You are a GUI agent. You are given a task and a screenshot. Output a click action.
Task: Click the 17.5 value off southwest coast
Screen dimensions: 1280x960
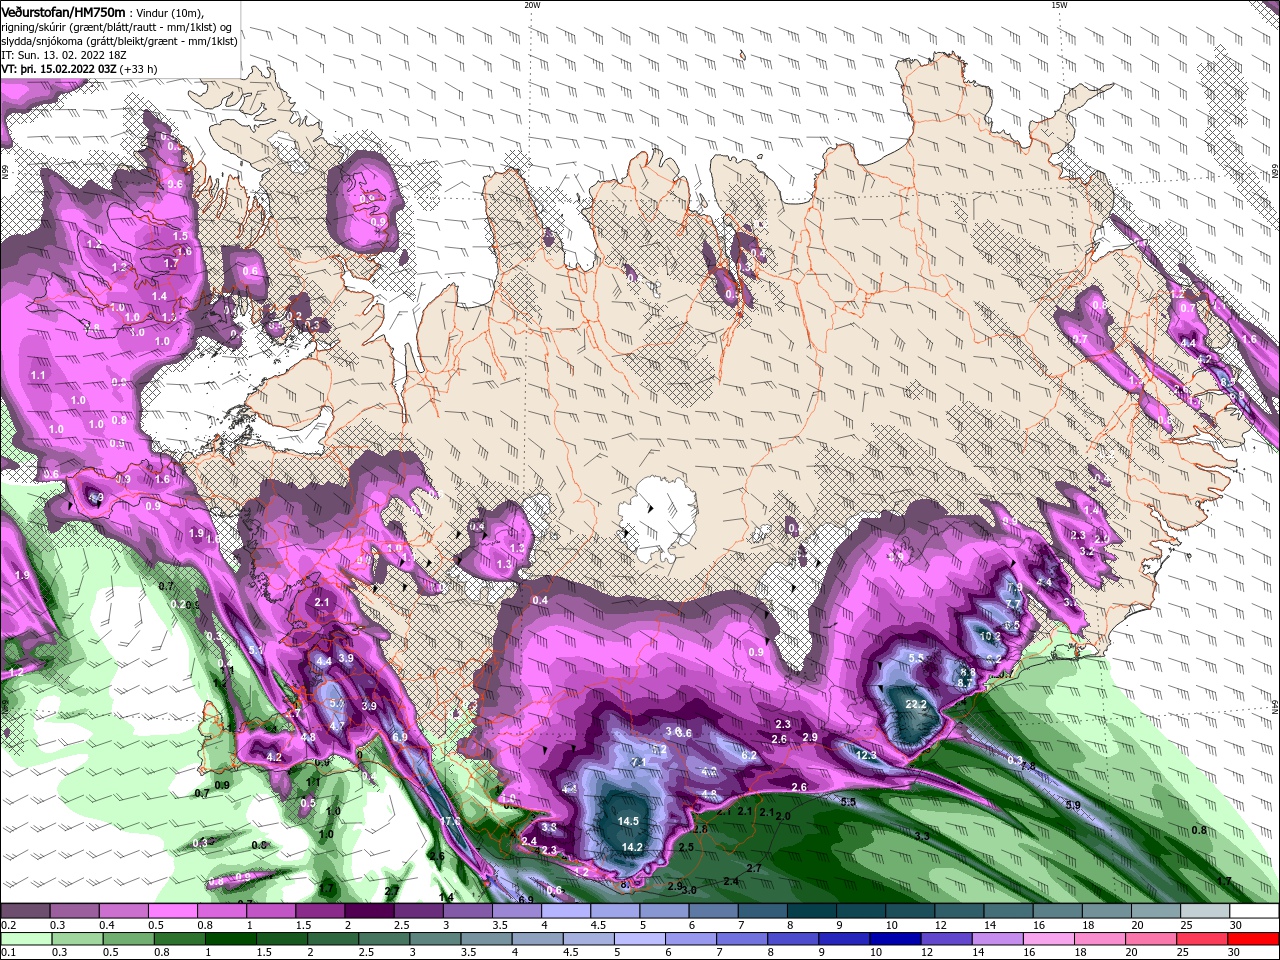point(450,821)
